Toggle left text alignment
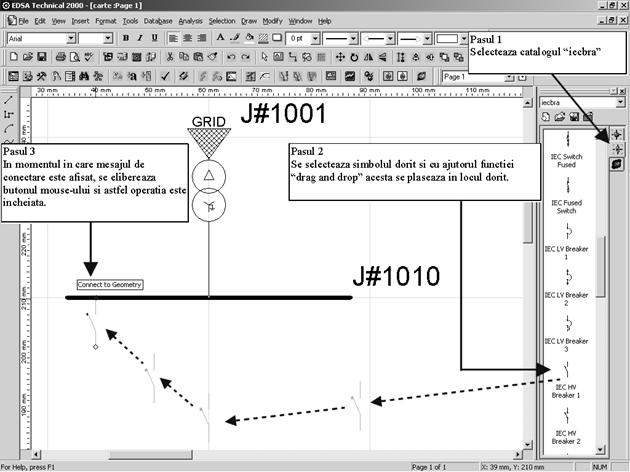The image size is (630, 472). click(x=172, y=38)
